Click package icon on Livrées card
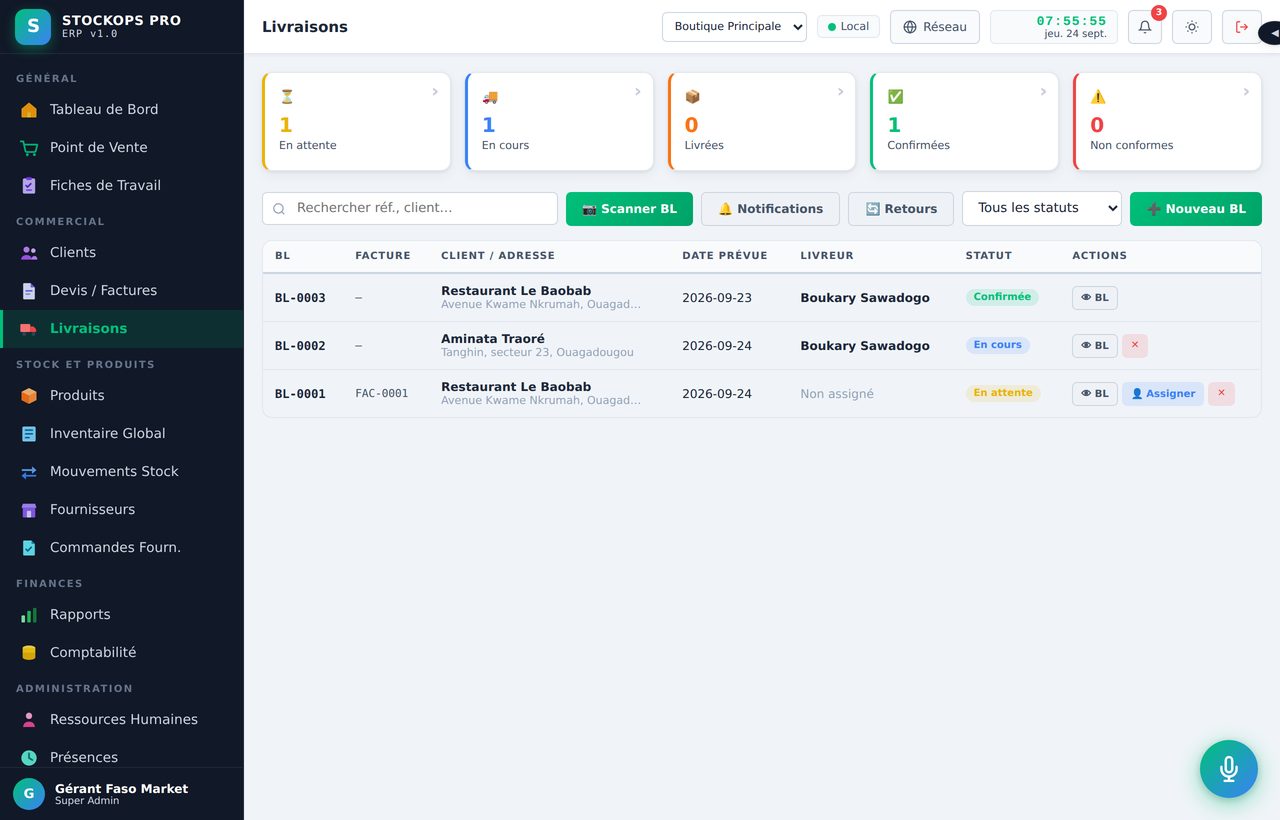Viewport: 1280px width, 820px height. point(692,97)
